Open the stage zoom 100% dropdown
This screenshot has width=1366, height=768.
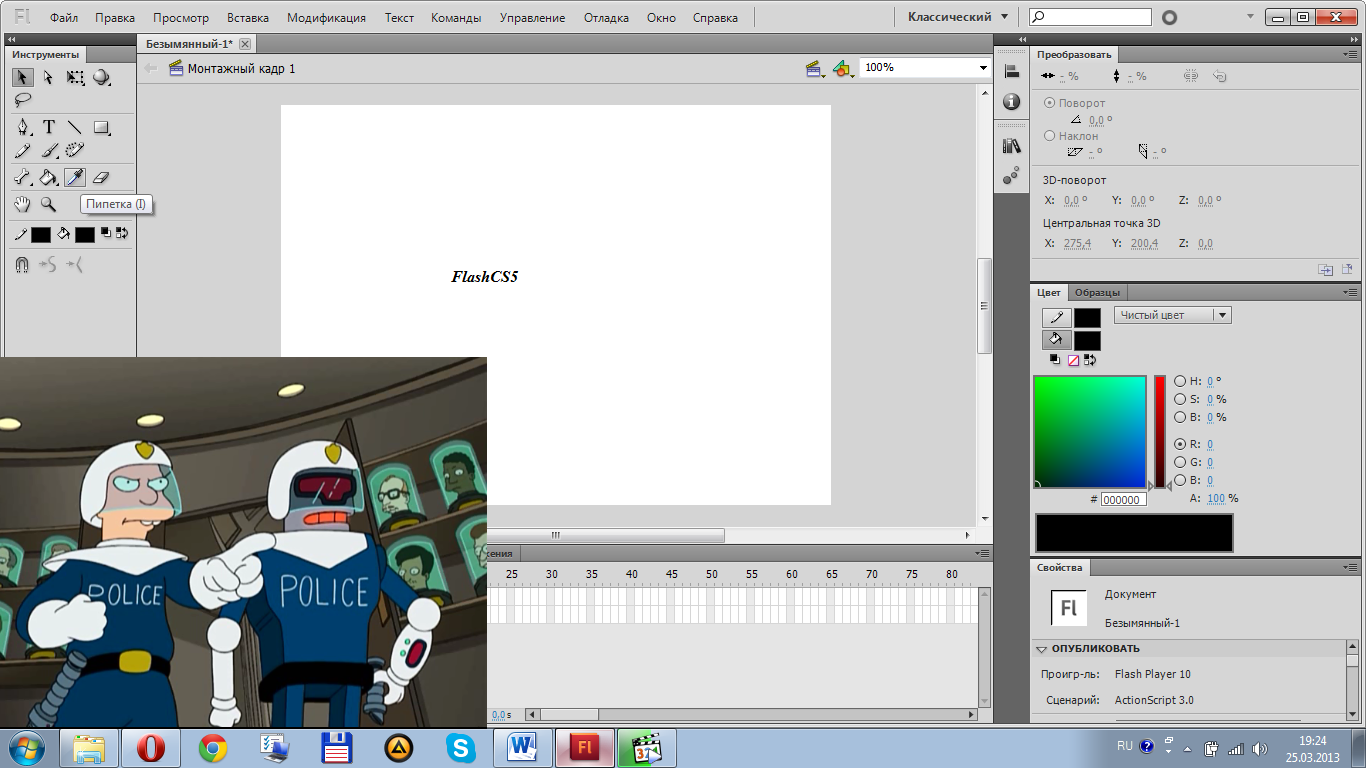983,67
